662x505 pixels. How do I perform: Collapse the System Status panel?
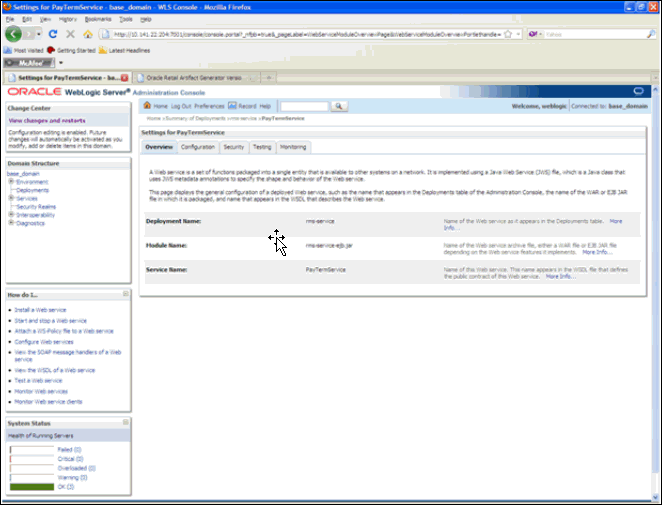126,422
